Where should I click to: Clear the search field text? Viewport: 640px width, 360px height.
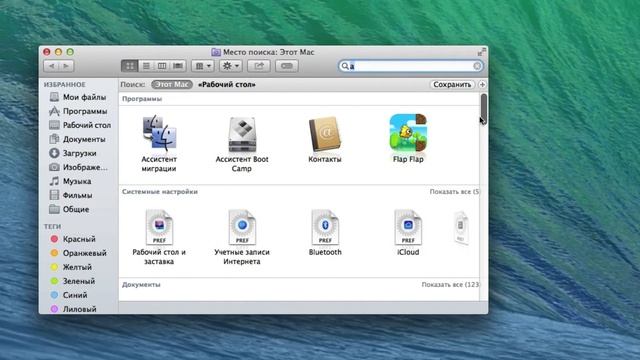point(477,66)
